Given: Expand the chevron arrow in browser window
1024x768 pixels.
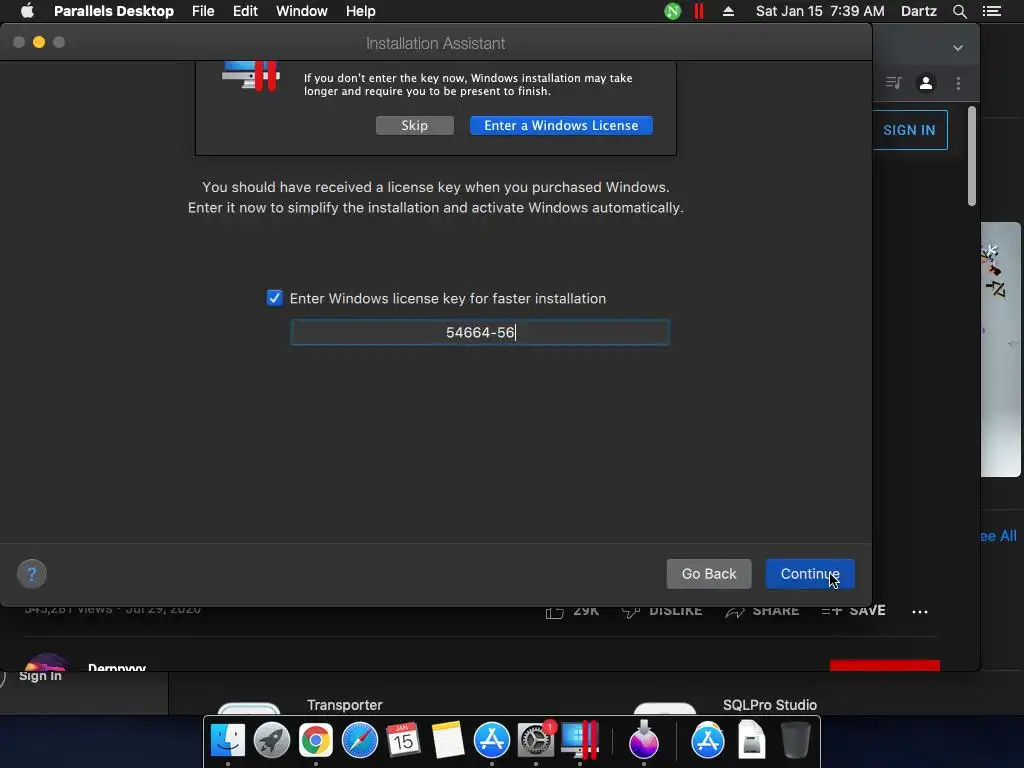Looking at the screenshot, I should pyautogui.click(x=957, y=48).
